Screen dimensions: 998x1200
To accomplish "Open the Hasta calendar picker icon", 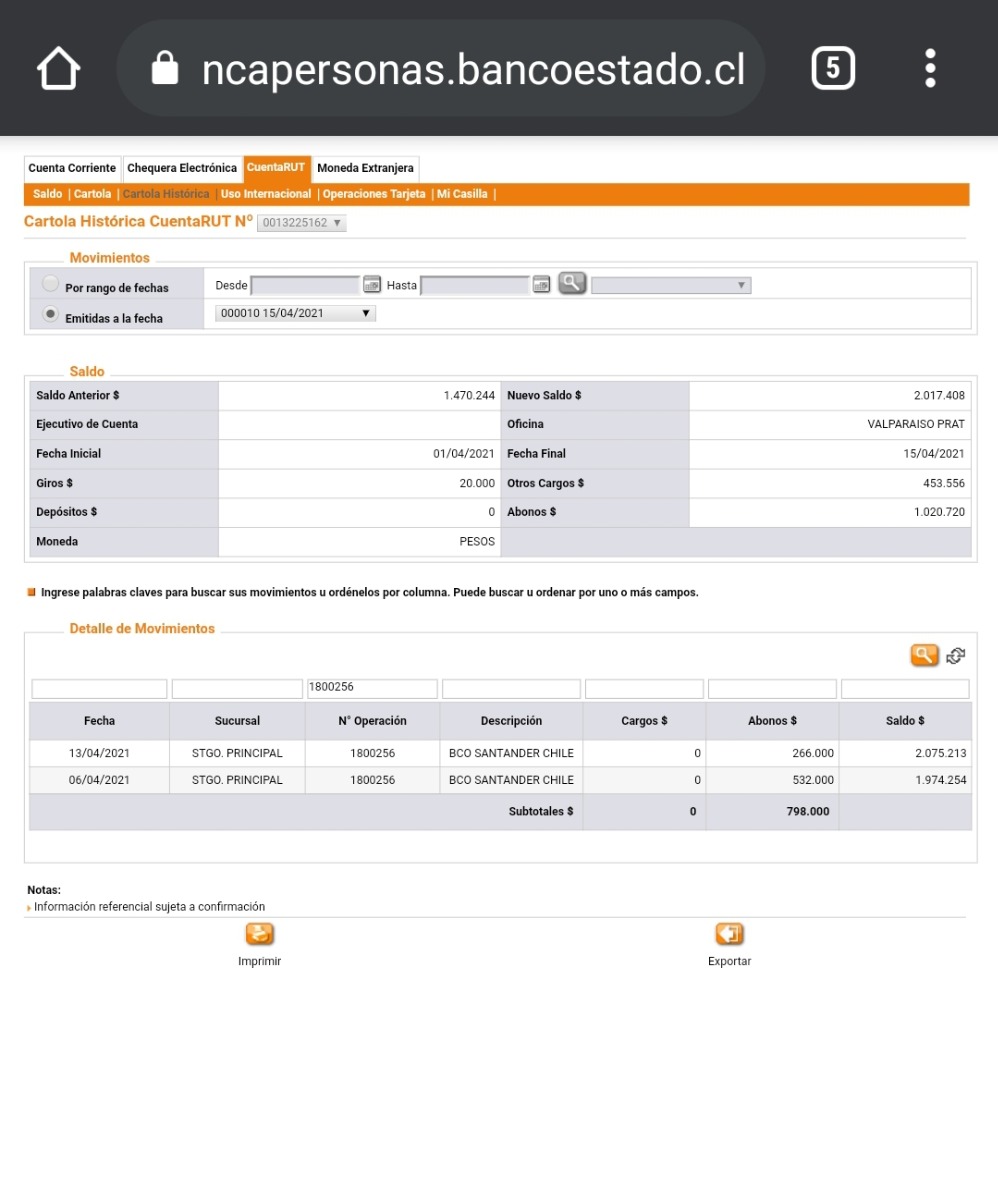I will [541, 285].
